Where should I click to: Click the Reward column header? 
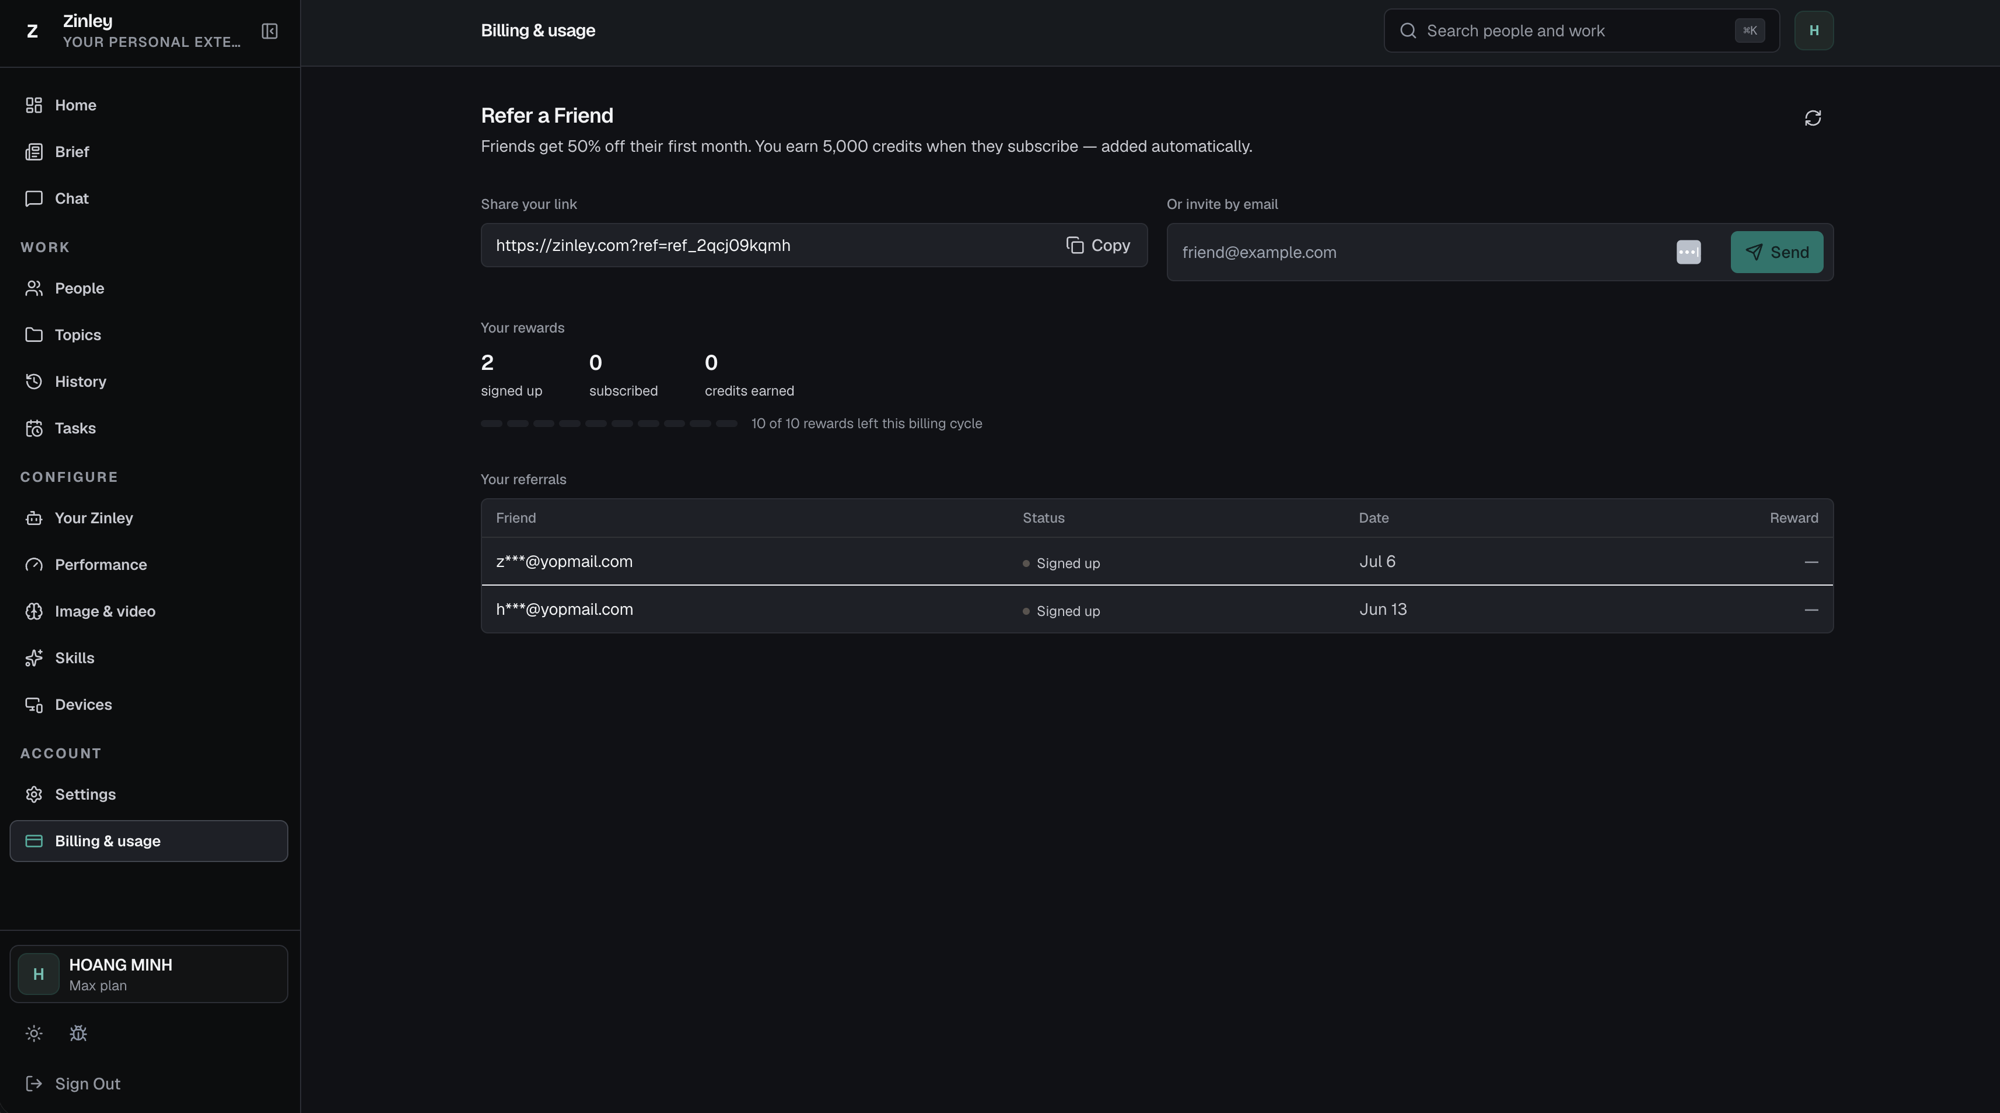(x=1794, y=518)
